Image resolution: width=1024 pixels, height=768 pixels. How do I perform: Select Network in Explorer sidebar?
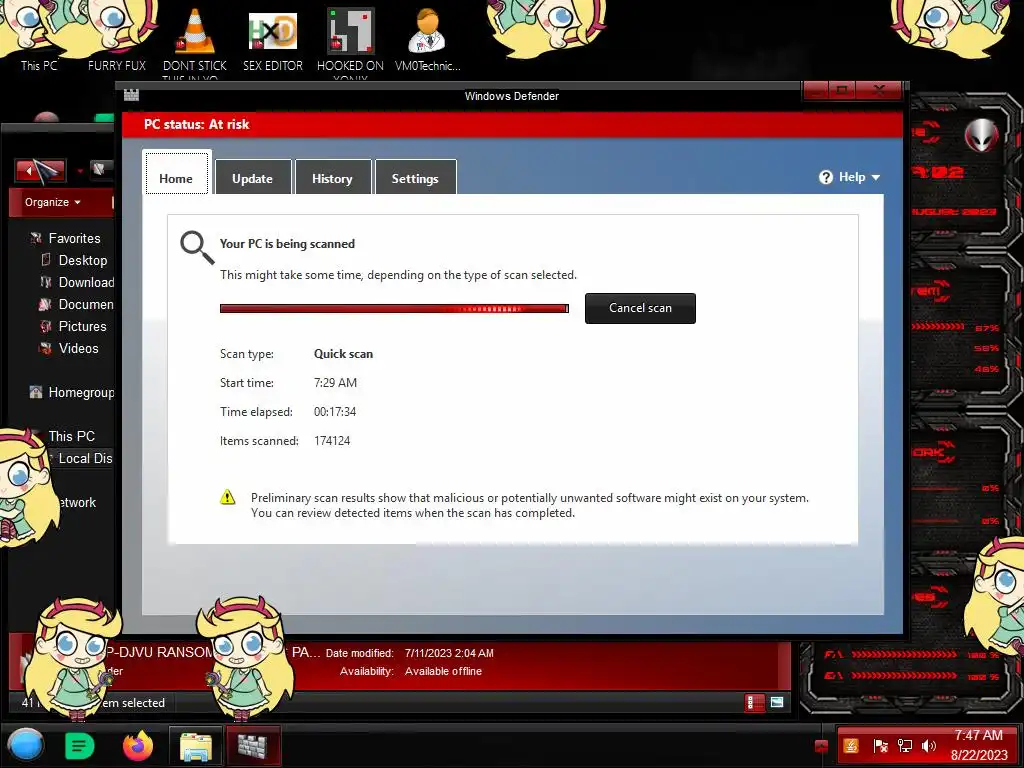tap(76, 502)
